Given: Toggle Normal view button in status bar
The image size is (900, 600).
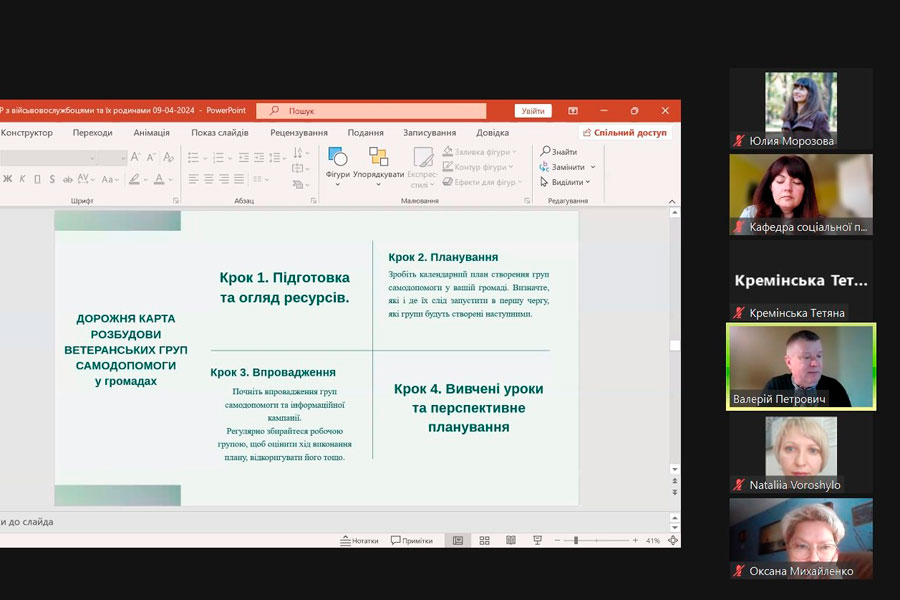Looking at the screenshot, I should coord(458,540).
